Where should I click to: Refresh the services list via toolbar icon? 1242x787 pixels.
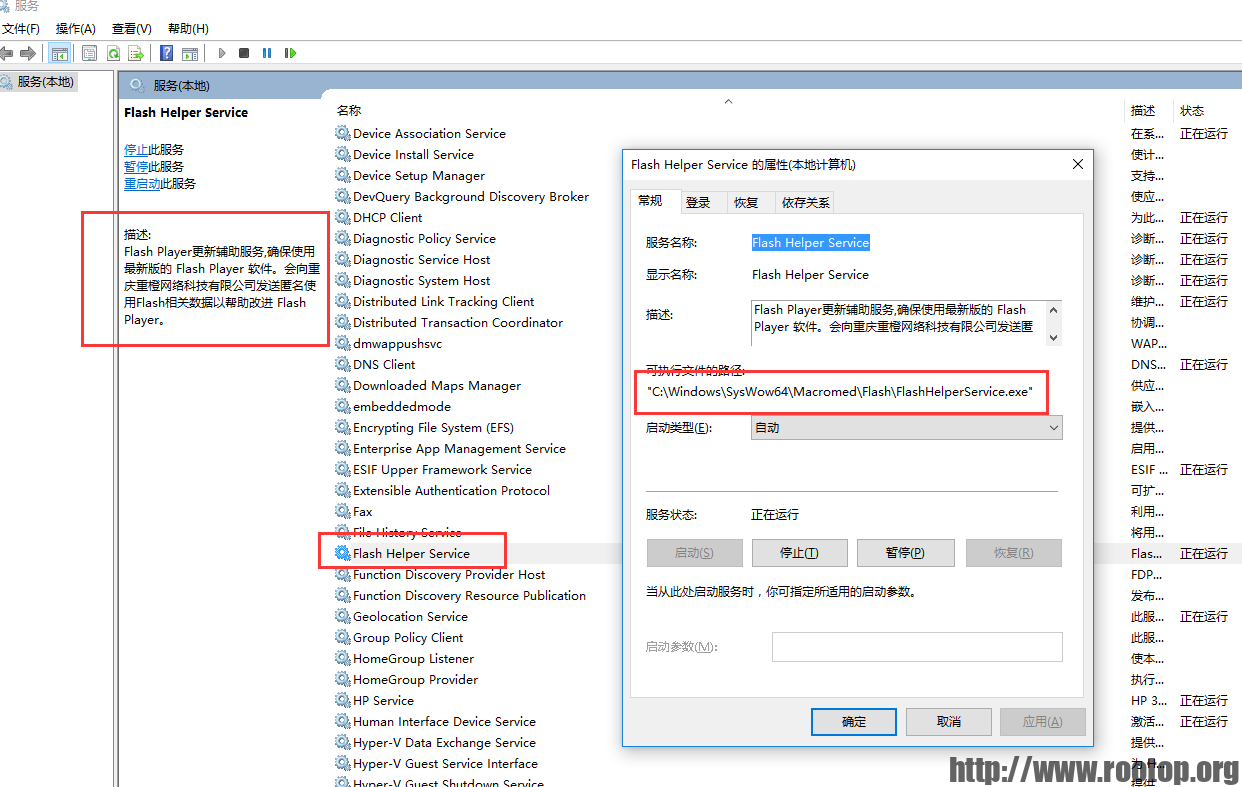[113, 53]
